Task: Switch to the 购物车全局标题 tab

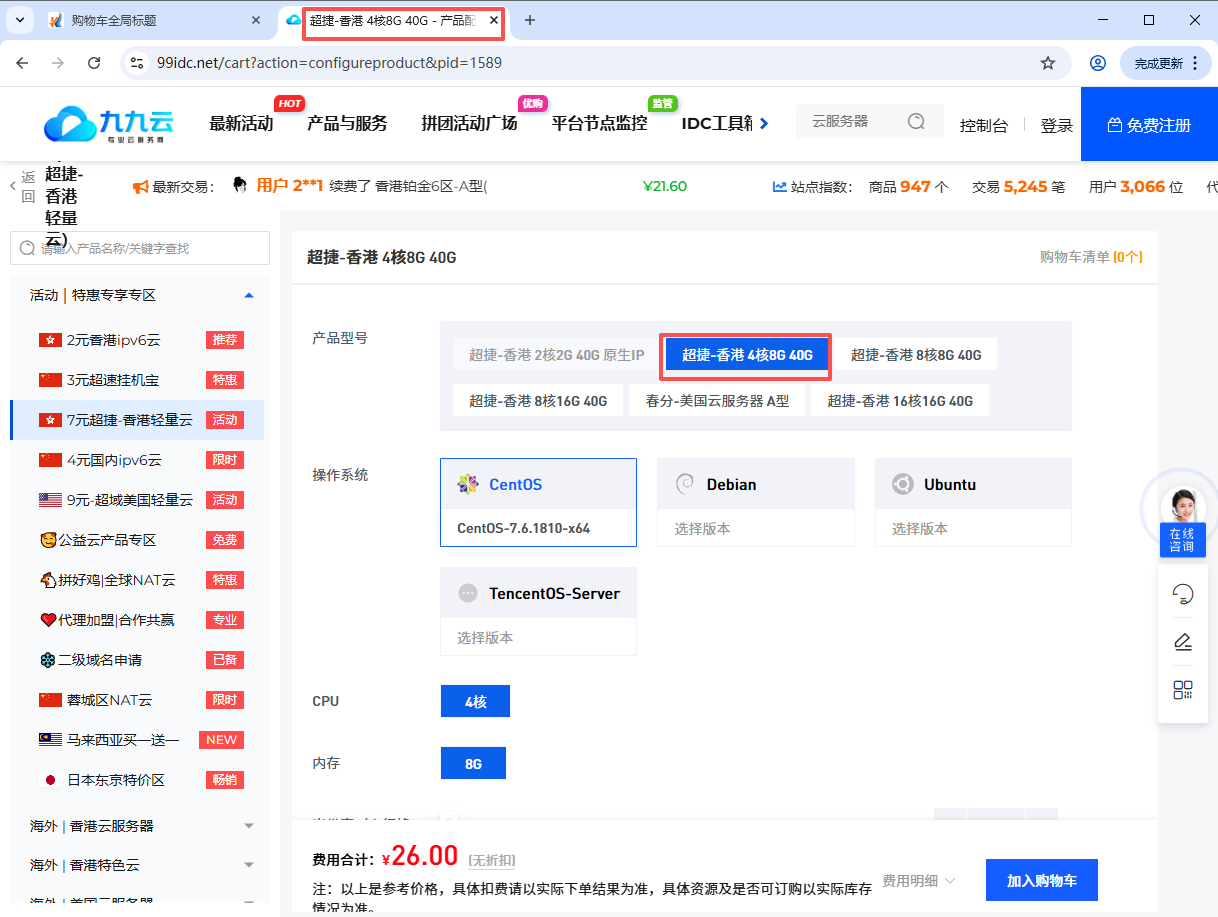Action: 155,20
